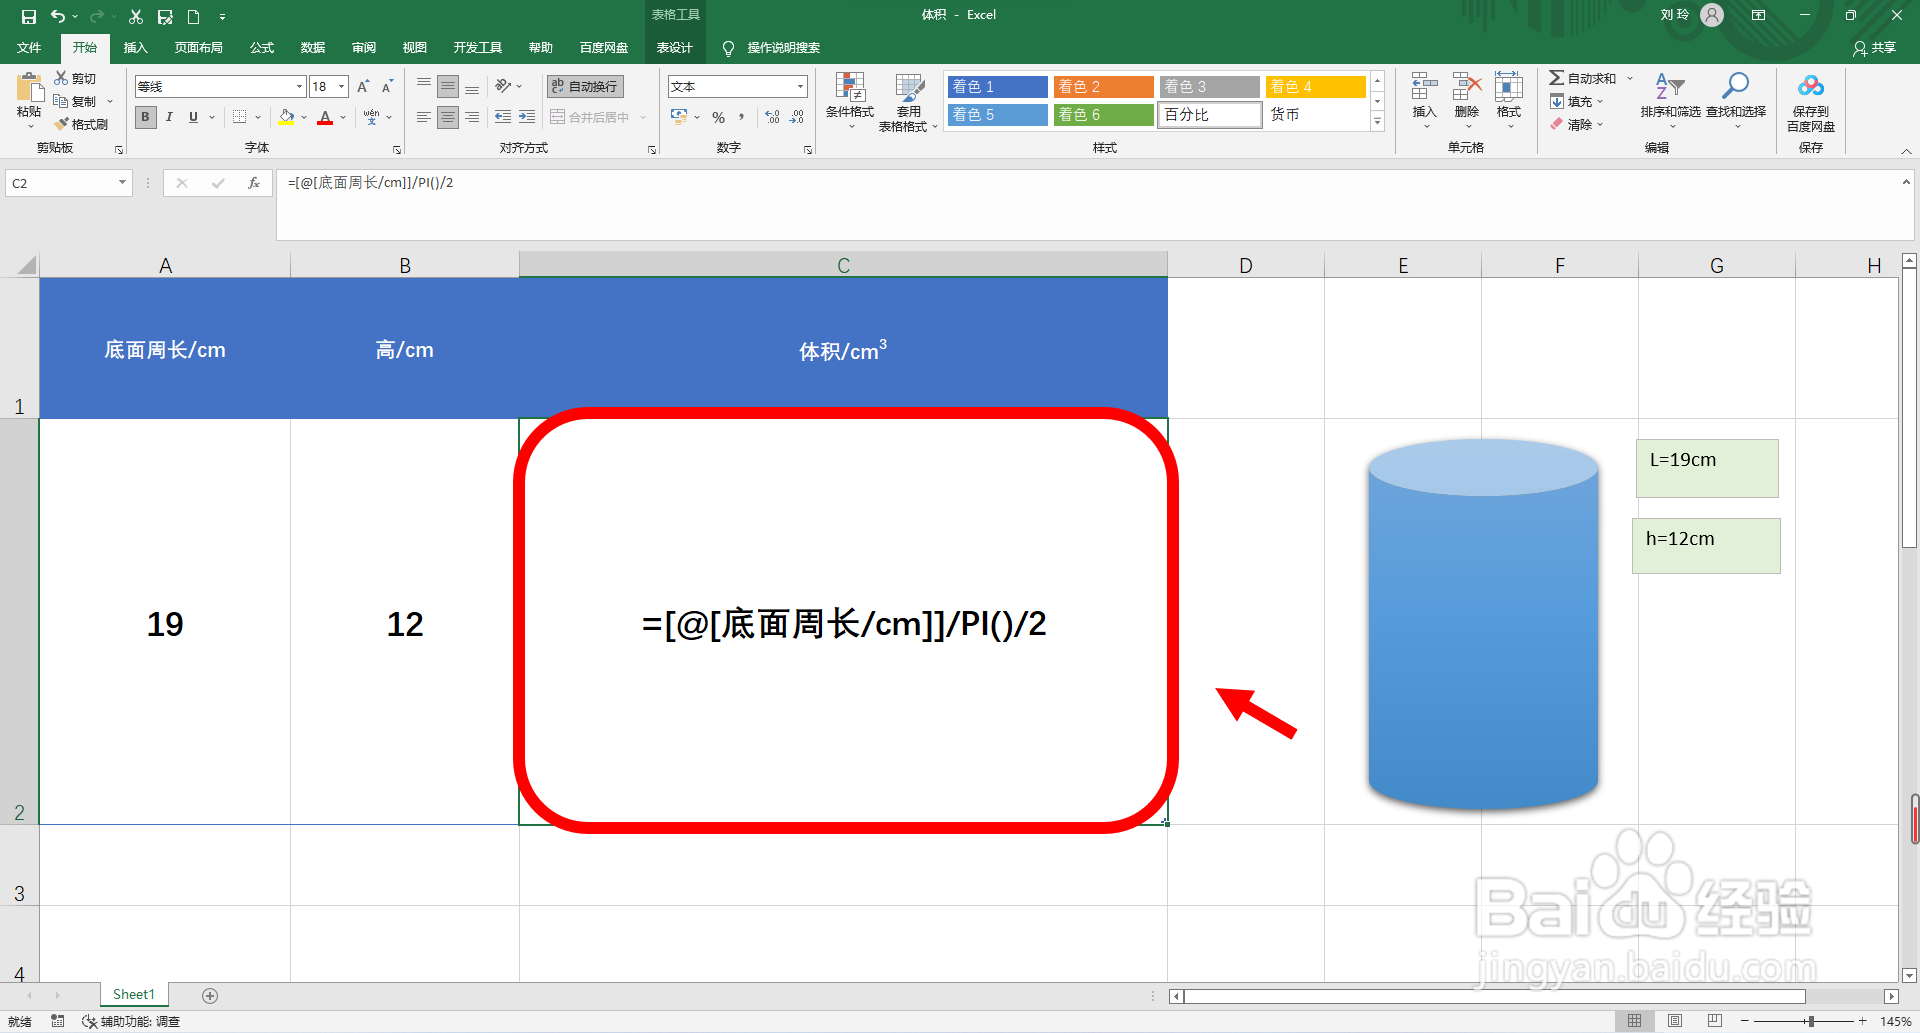Expand the cell styles gallery more arrow
1920x1033 pixels.
[x=1377, y=122]
